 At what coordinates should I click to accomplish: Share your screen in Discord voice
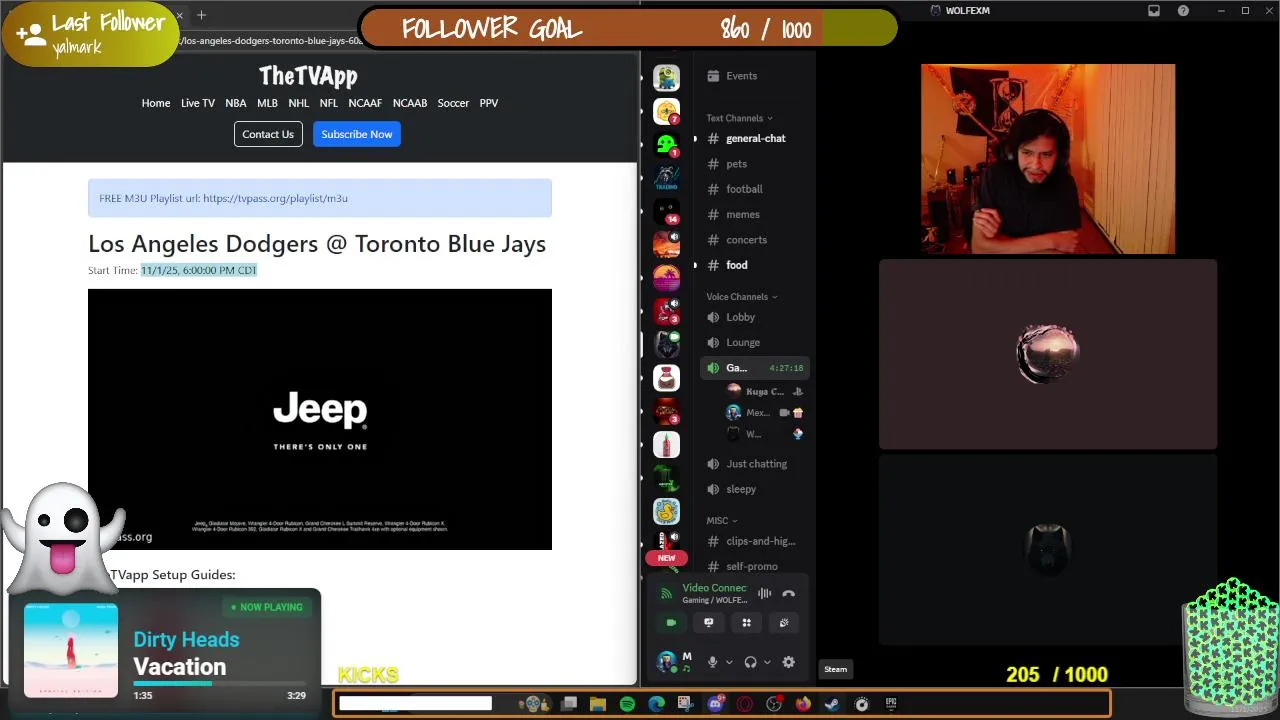709,622
